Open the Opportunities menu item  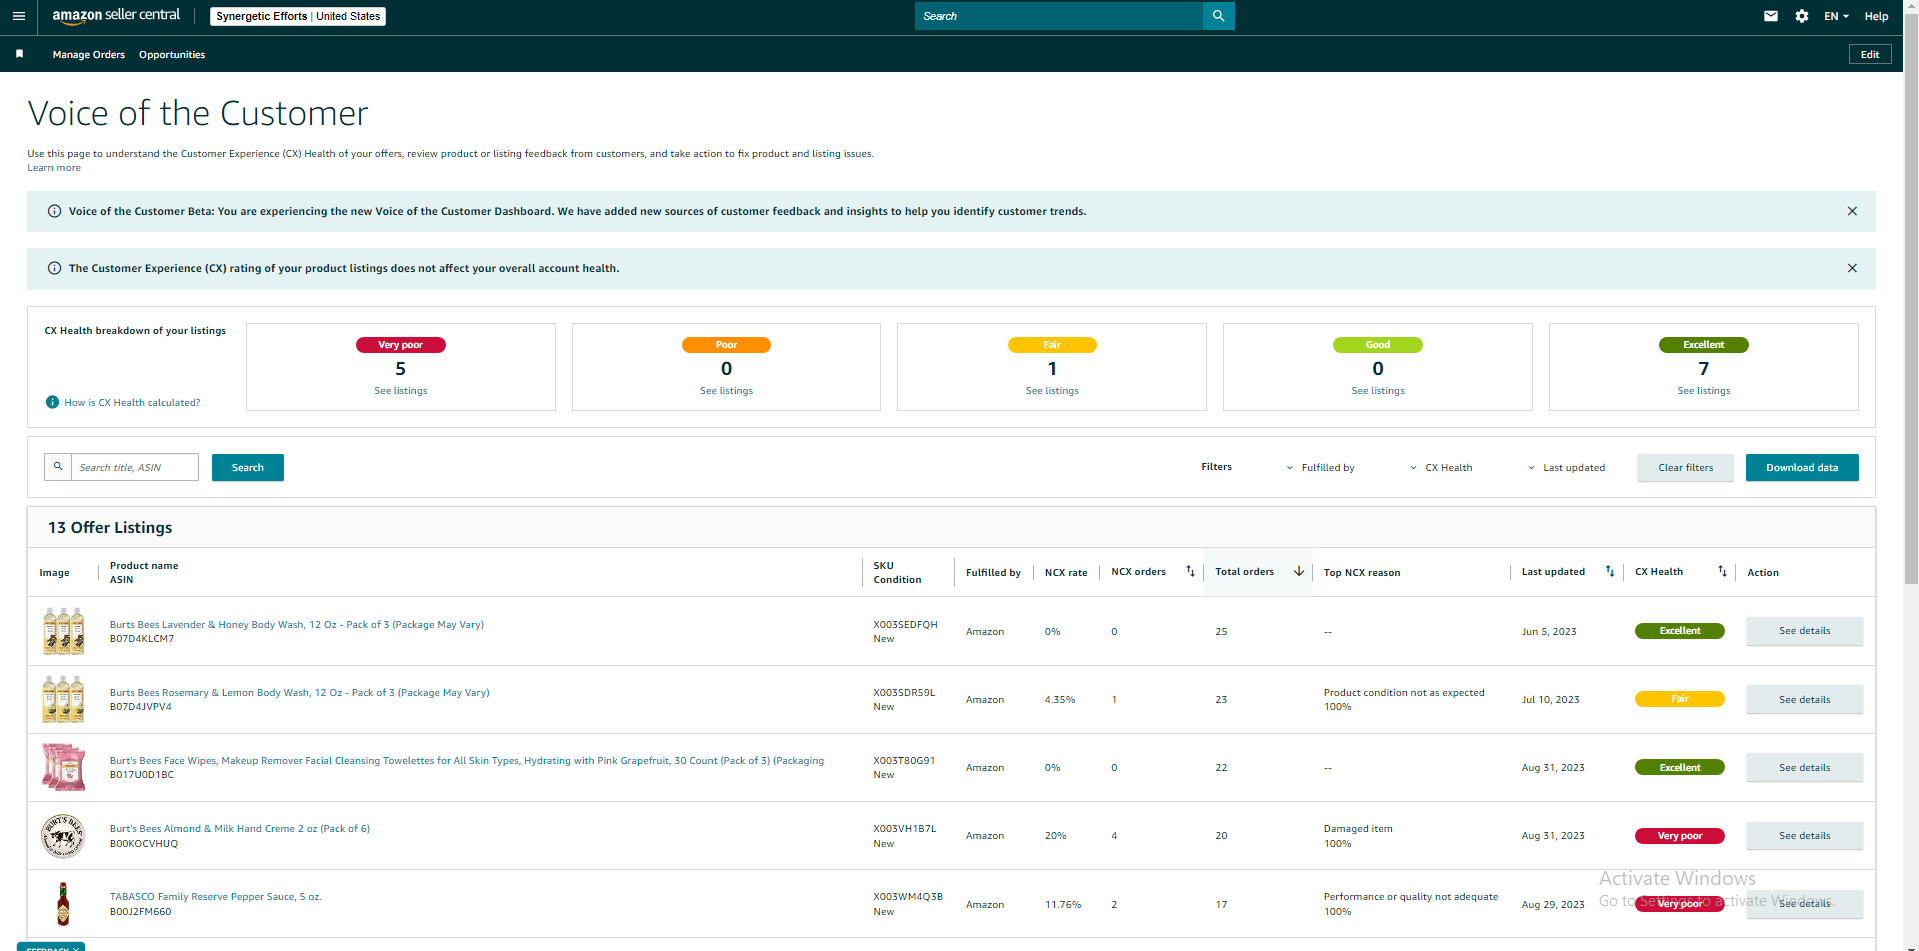tap(172, 55)
